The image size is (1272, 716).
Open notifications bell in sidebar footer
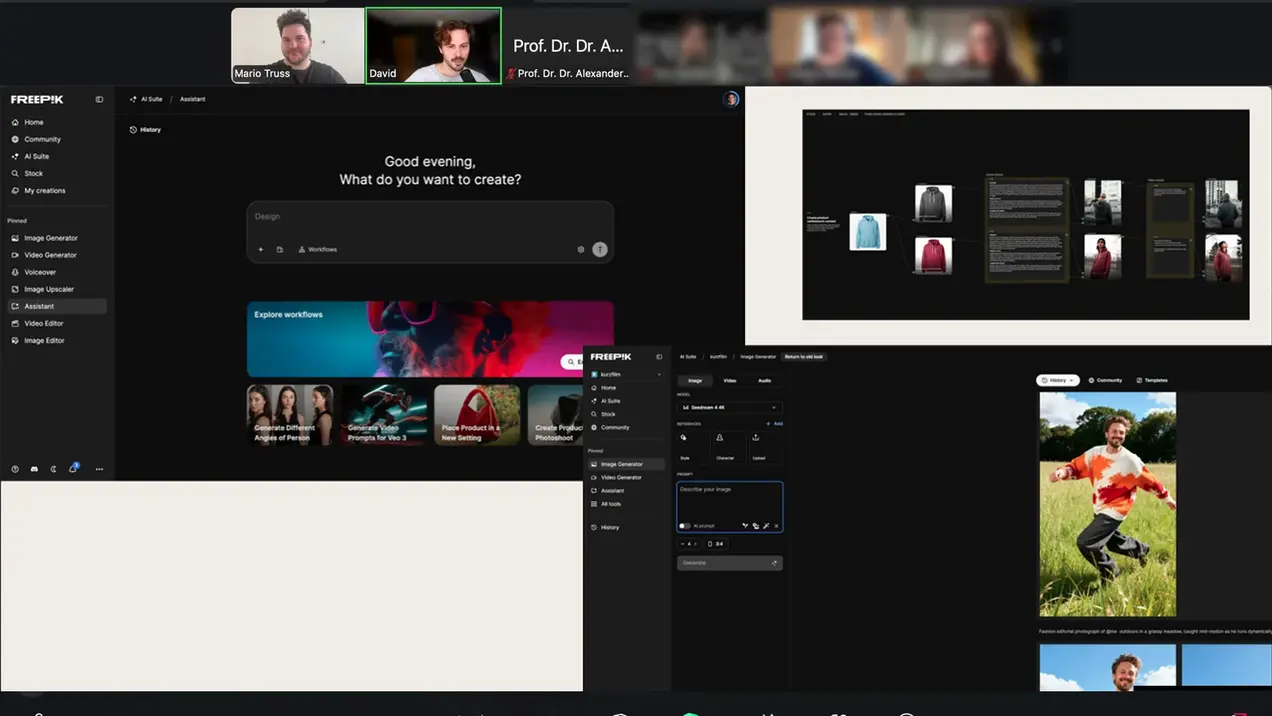pyautogui.click(x=73, y=468)
